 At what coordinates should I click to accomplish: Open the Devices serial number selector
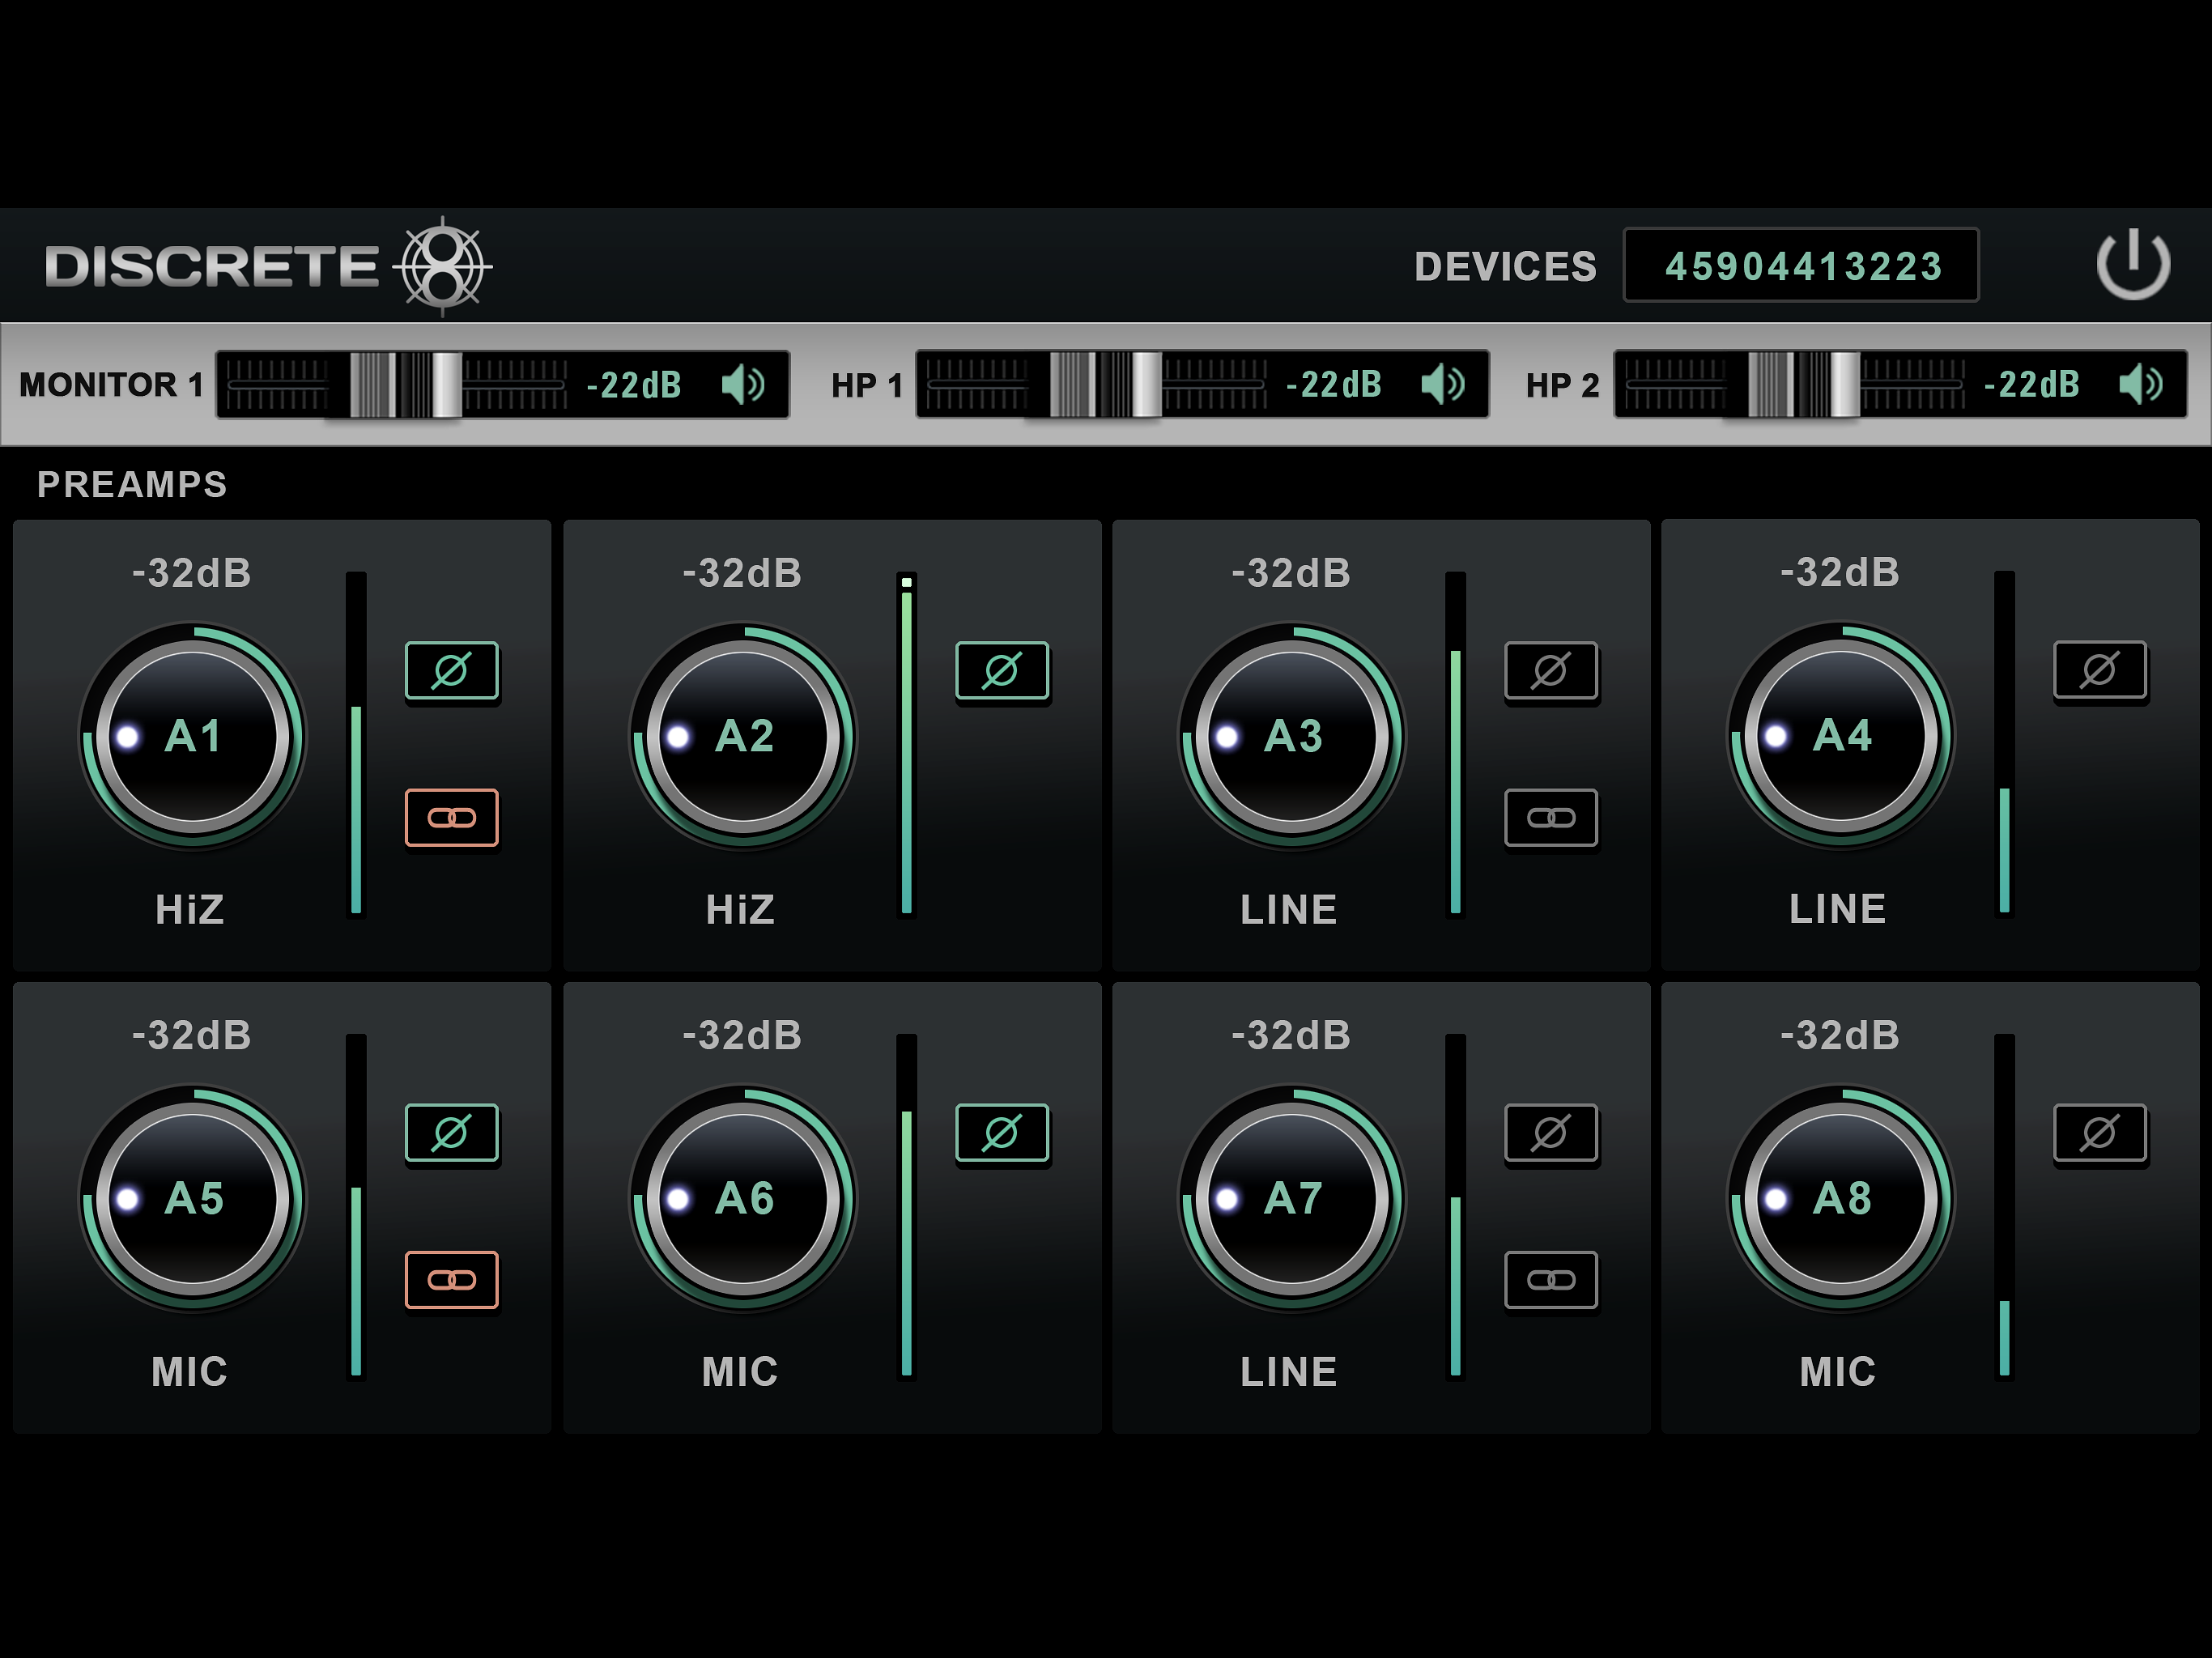(1801, 266)
